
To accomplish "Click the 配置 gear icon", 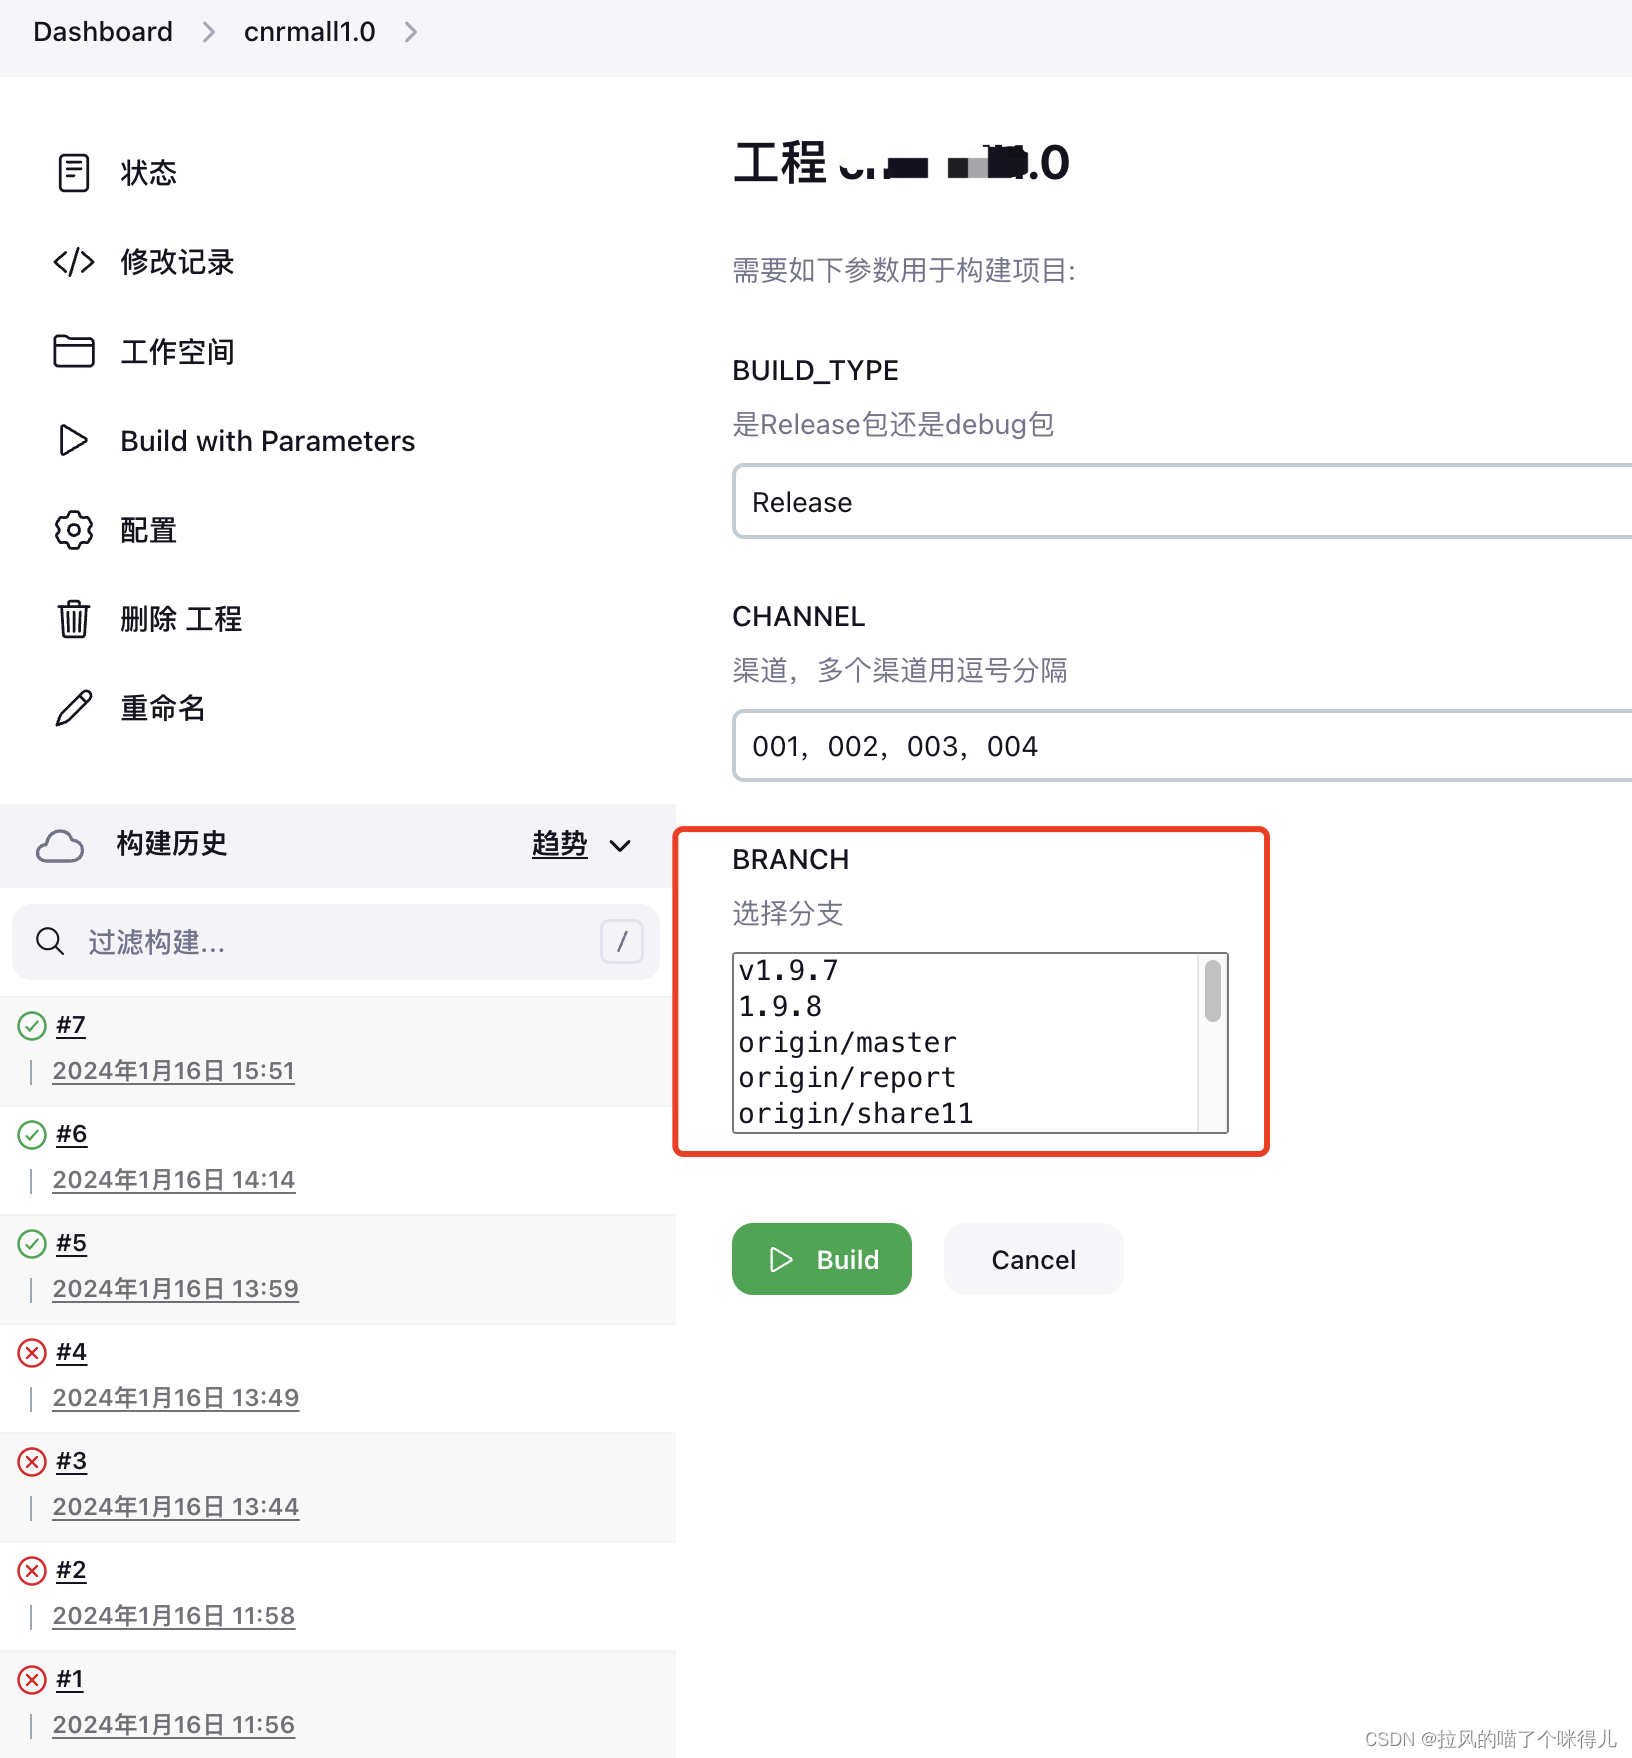I will [73, 530].
